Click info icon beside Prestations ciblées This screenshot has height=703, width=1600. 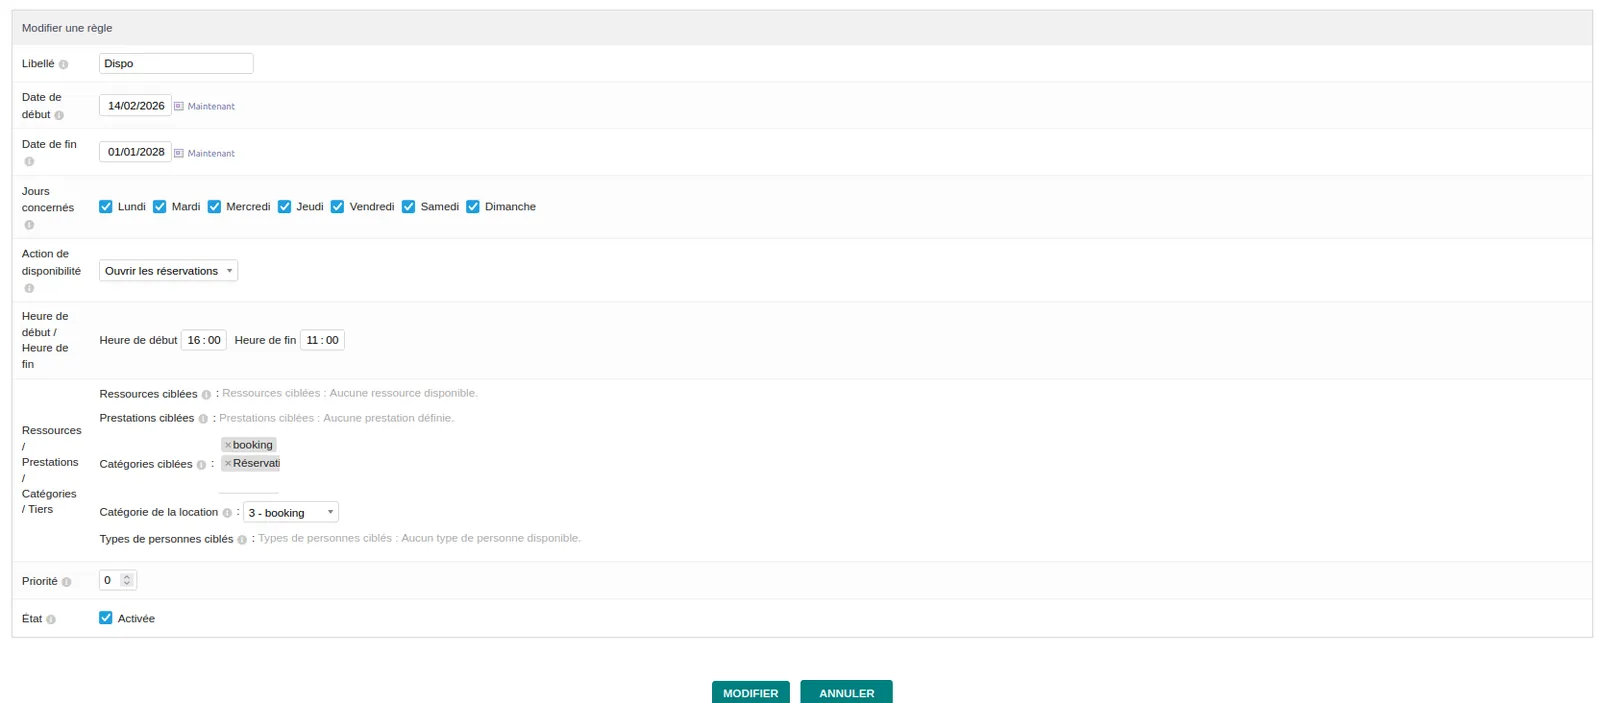pos(203,419)
